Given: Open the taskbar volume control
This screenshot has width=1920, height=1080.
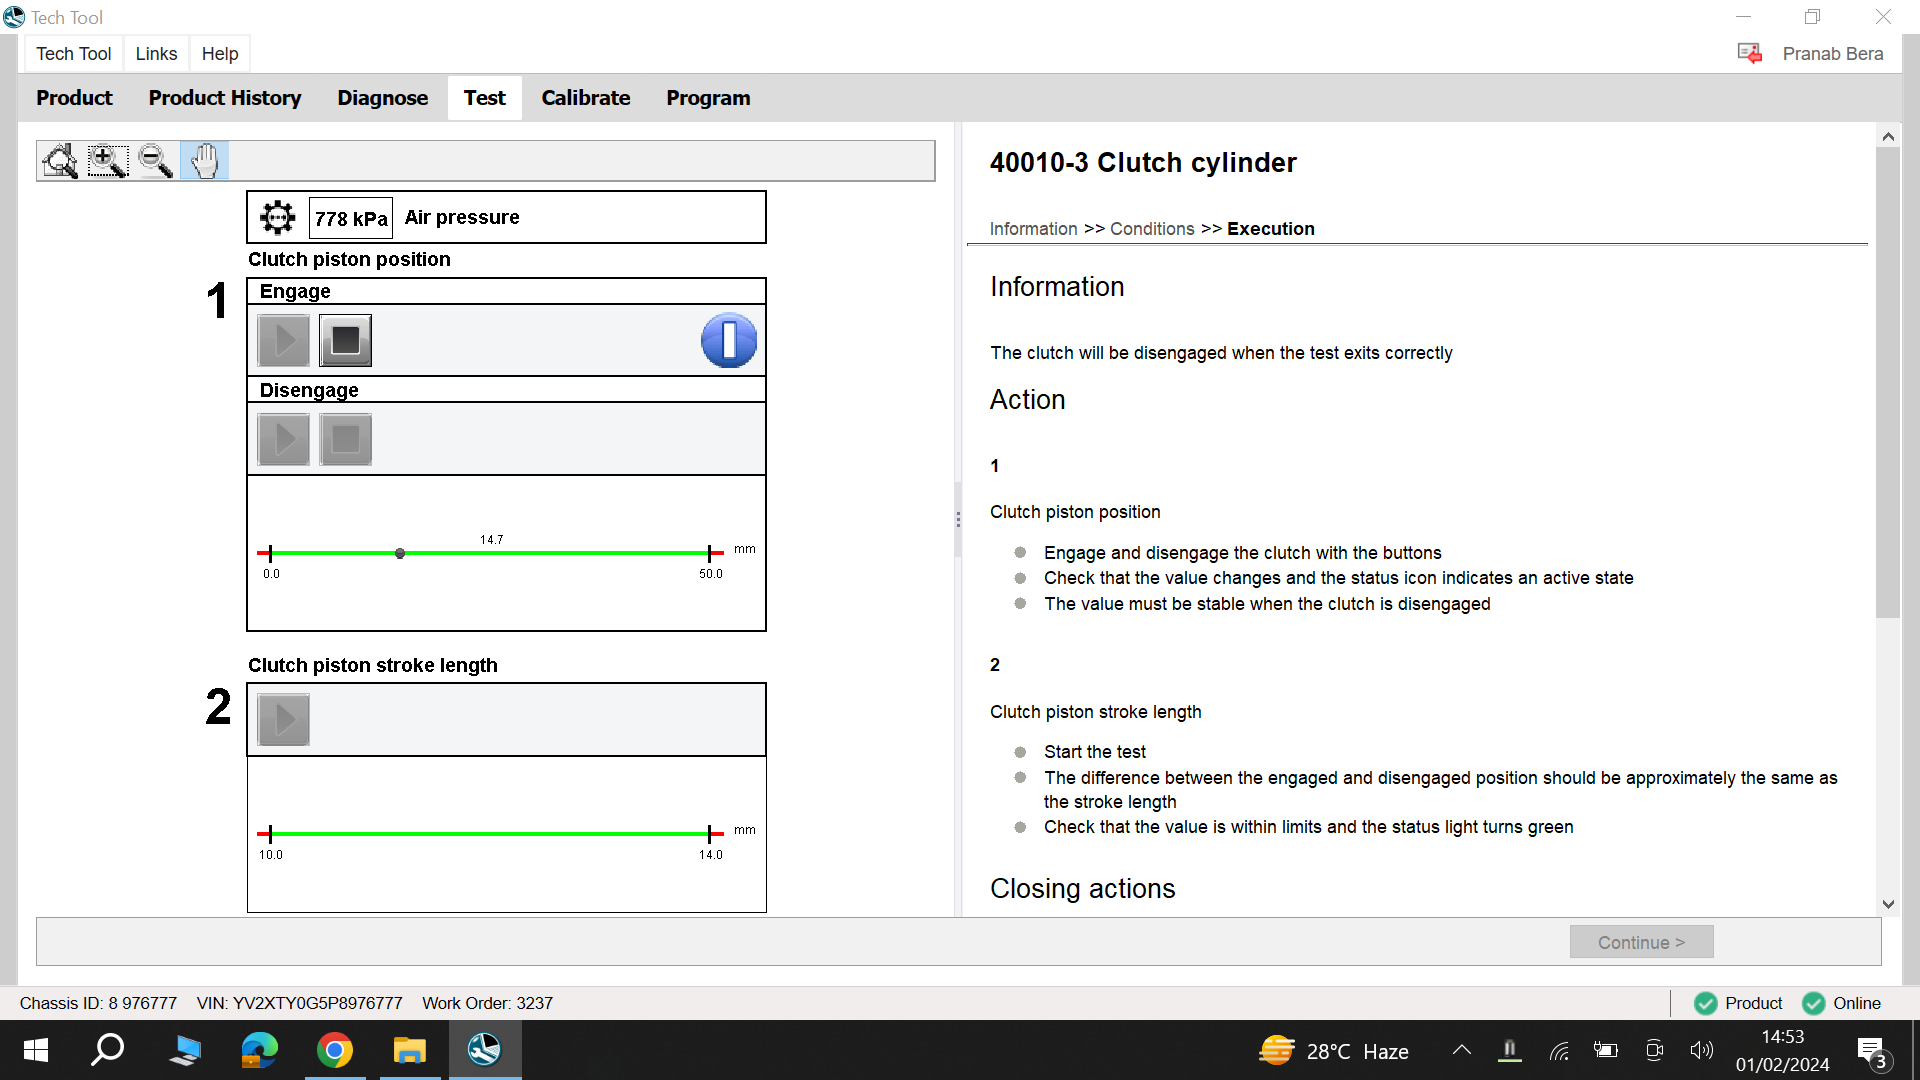Looking at the screenshot, I should click(1701, 1050).
